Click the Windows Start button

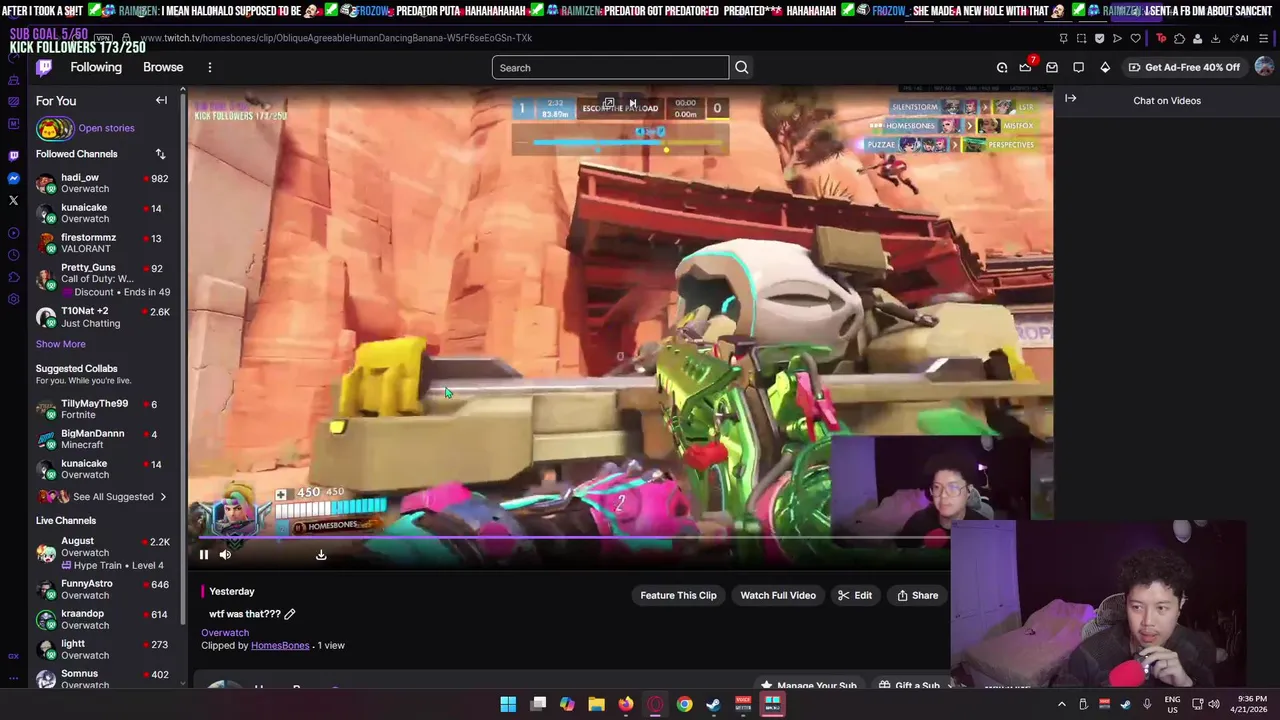[x=508, y=704]
